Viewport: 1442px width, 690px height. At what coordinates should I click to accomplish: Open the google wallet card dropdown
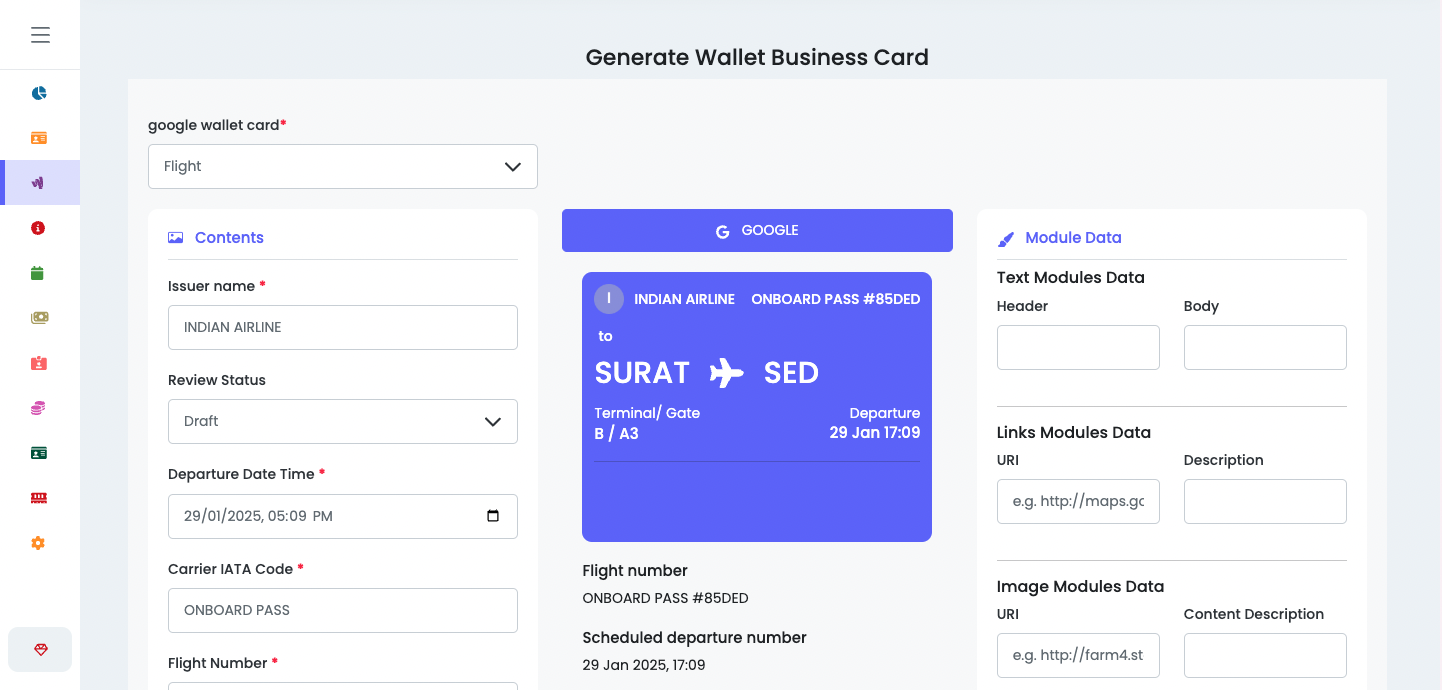click(x=343, y=166)
